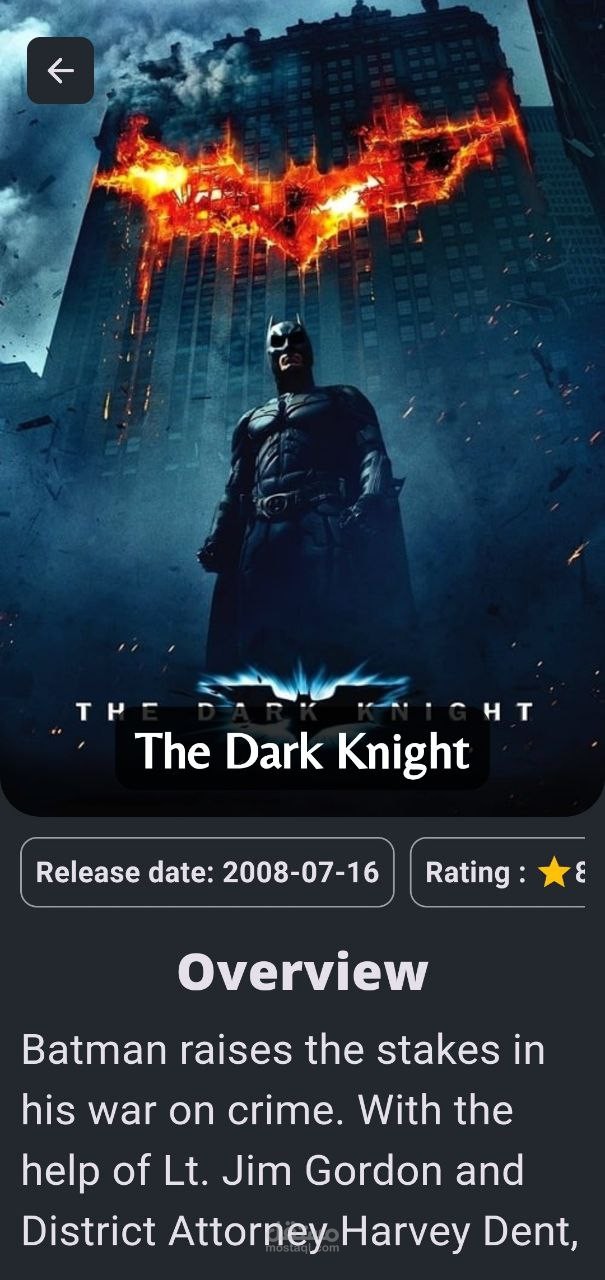The image size is (605, 1280).
Task: Tap the Overview heading
Action: point(302,971)
